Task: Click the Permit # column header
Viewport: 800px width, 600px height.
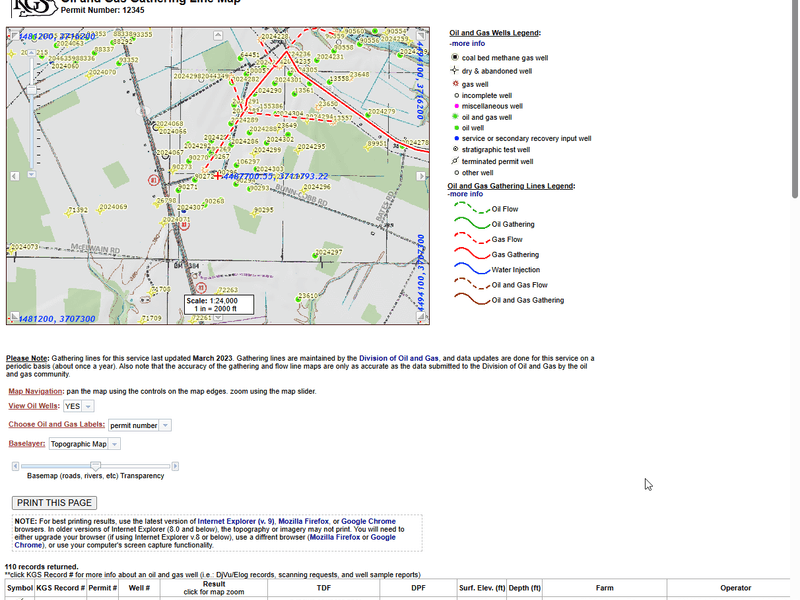Action: (x=103, y=588)
